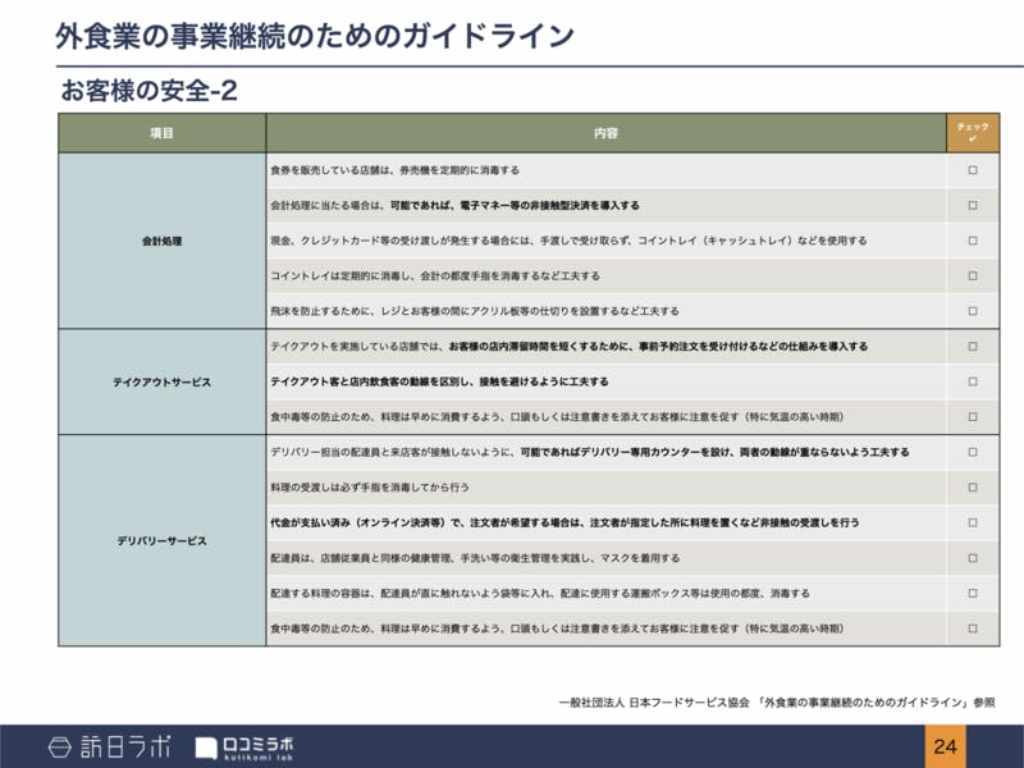Screen dimensions: 1024x768
Task: Click the デリバリーサービス category cell
Action: (162, 541)
